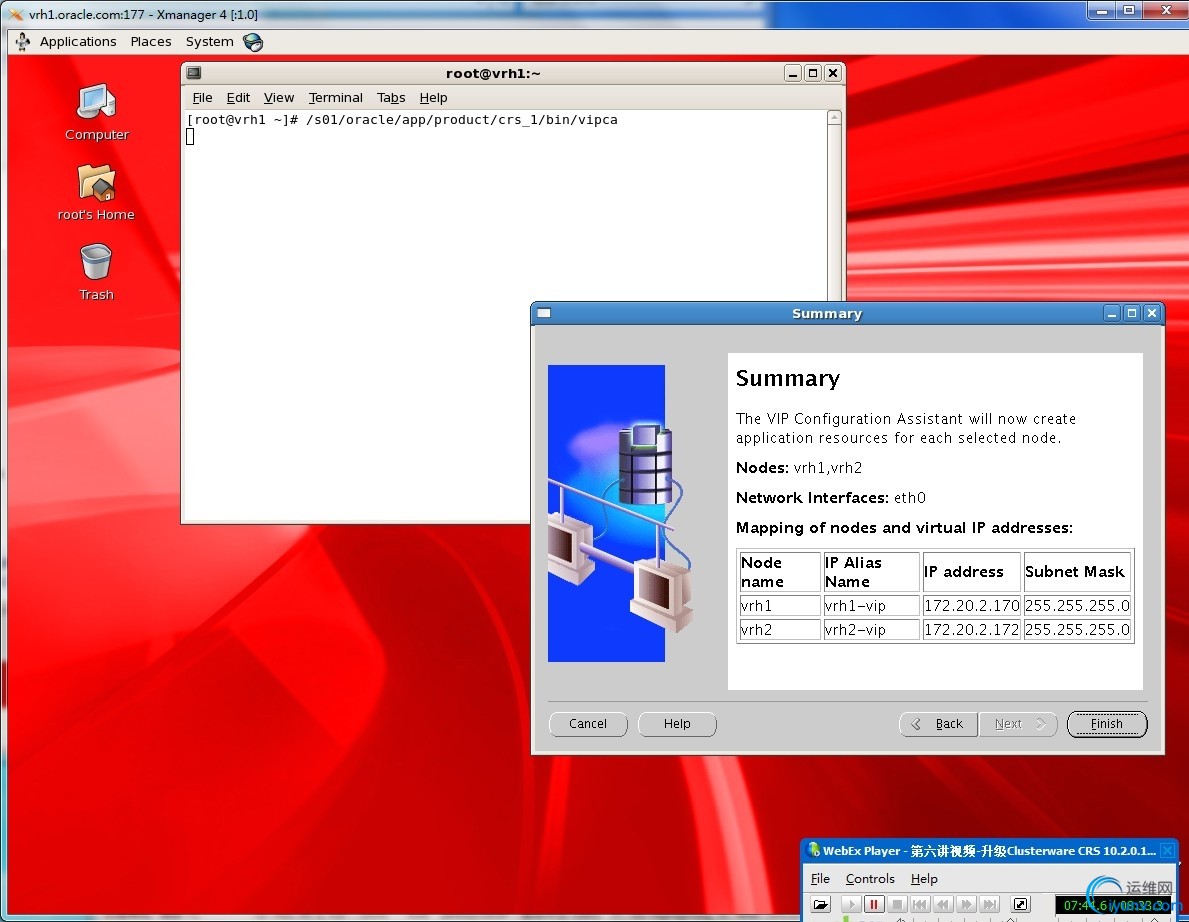Click the GNOME foot icon in the panel
The image size is (1189, 922).
[23, 42]
